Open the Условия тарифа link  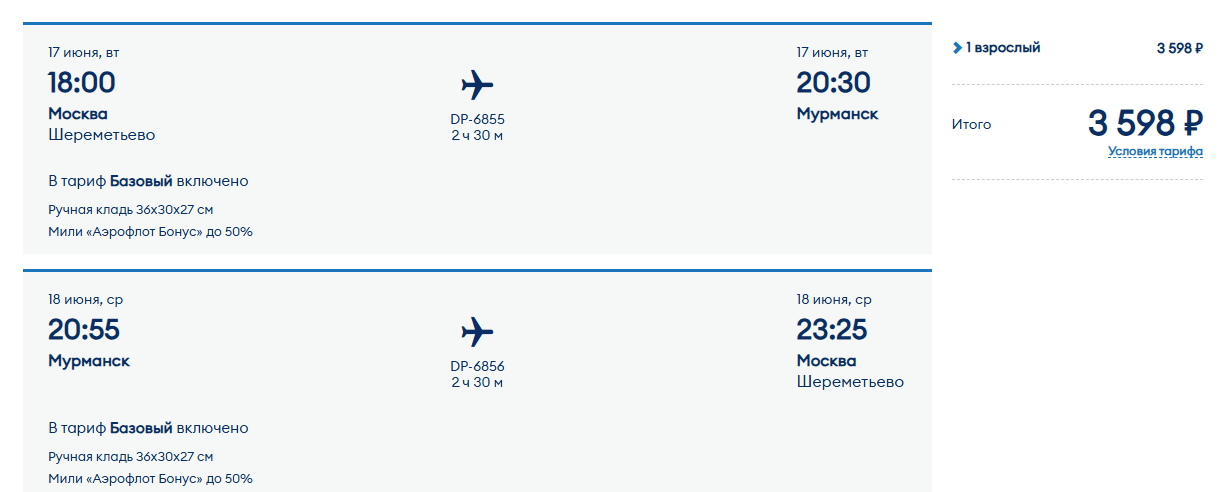(x=1155, y=152)
